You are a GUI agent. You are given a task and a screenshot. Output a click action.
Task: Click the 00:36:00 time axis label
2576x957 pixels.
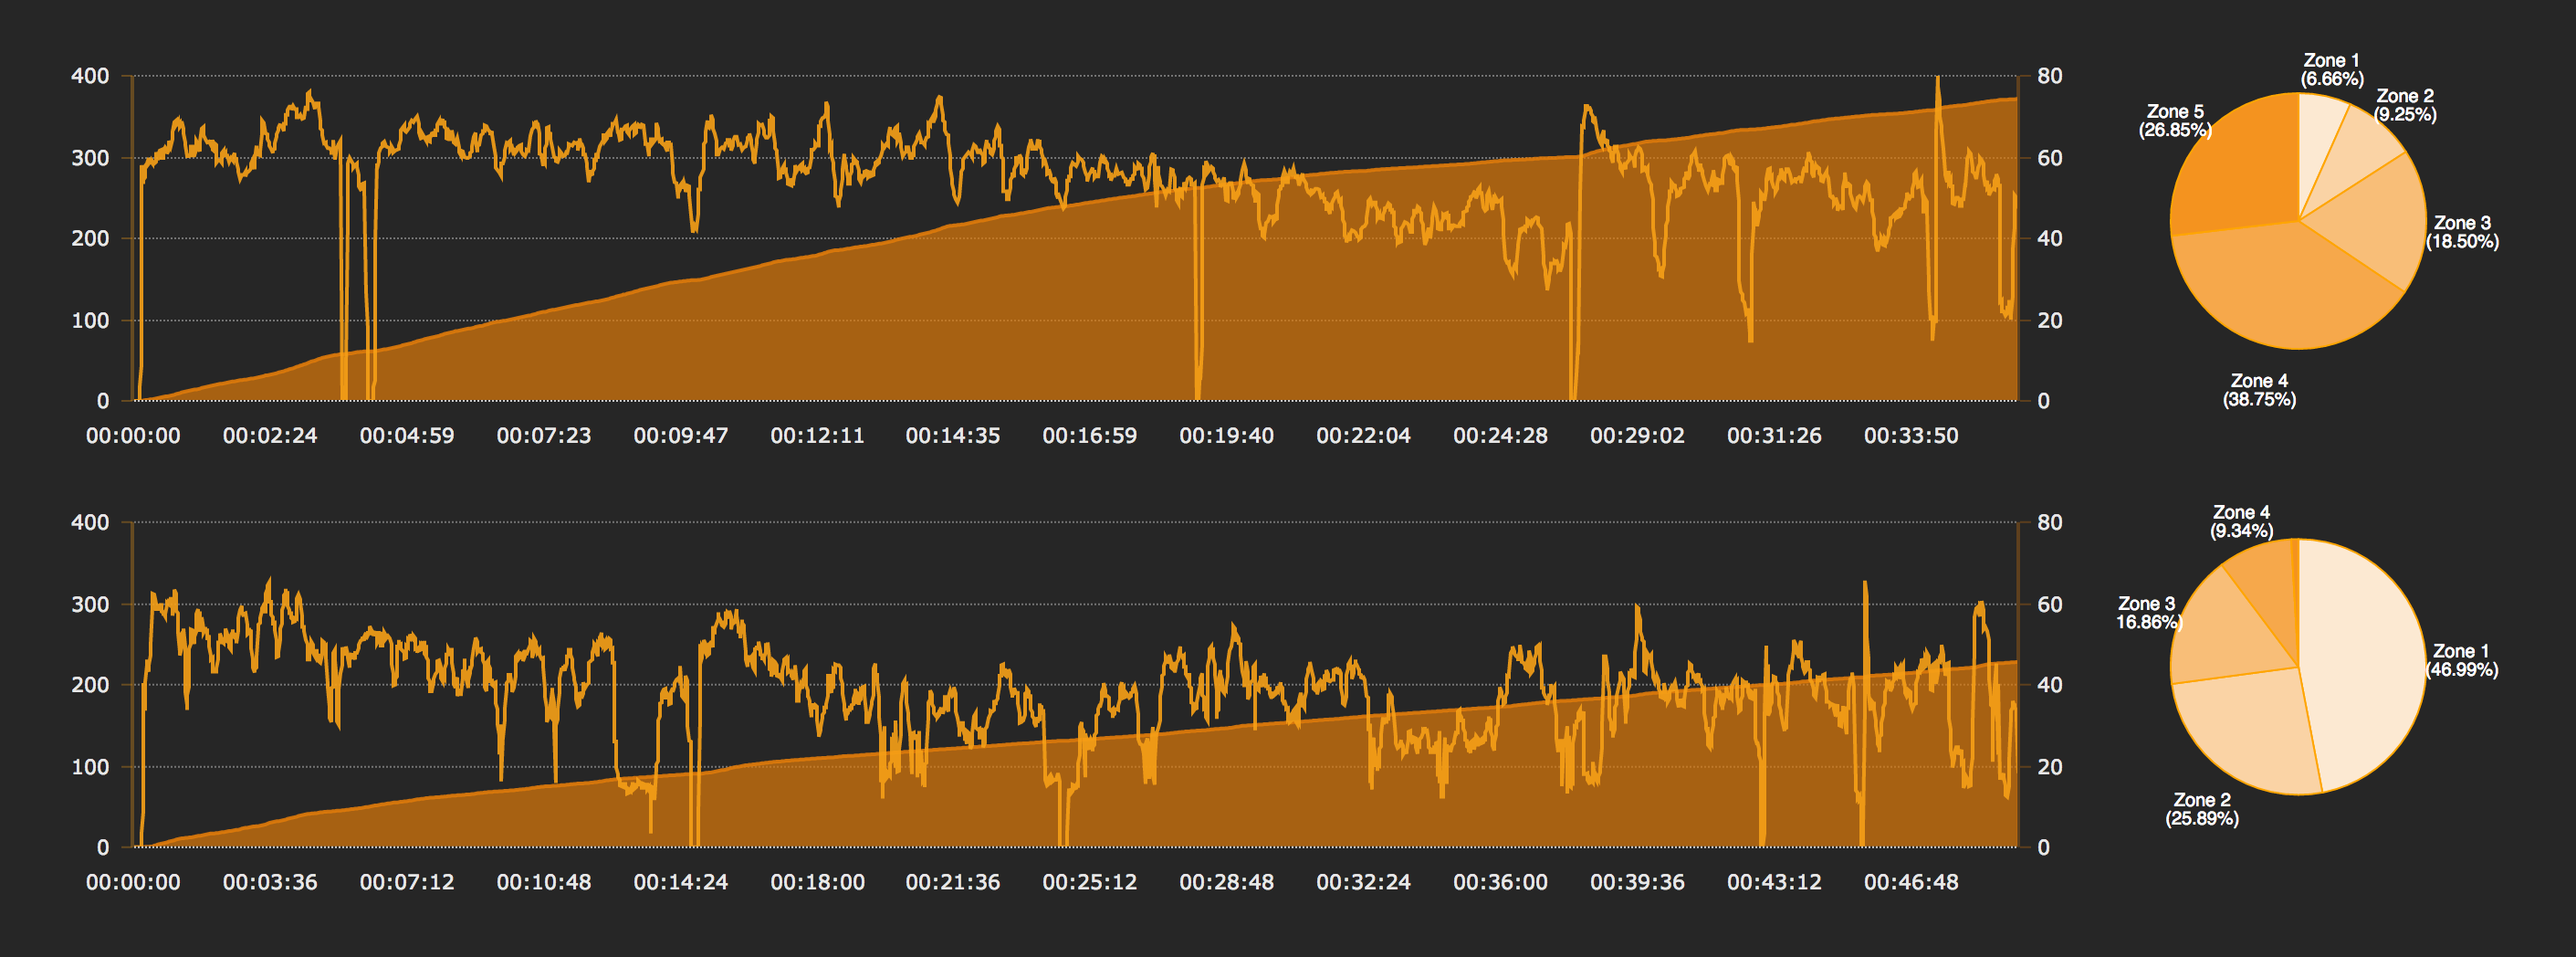coord(1501,883)
